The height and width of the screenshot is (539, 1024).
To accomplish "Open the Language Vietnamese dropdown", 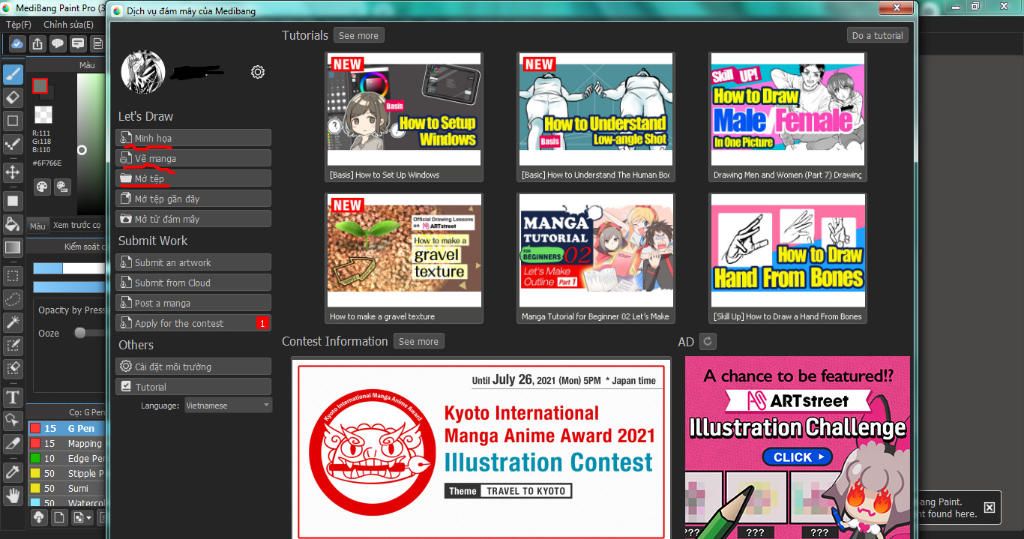I will tap(228, 406).
